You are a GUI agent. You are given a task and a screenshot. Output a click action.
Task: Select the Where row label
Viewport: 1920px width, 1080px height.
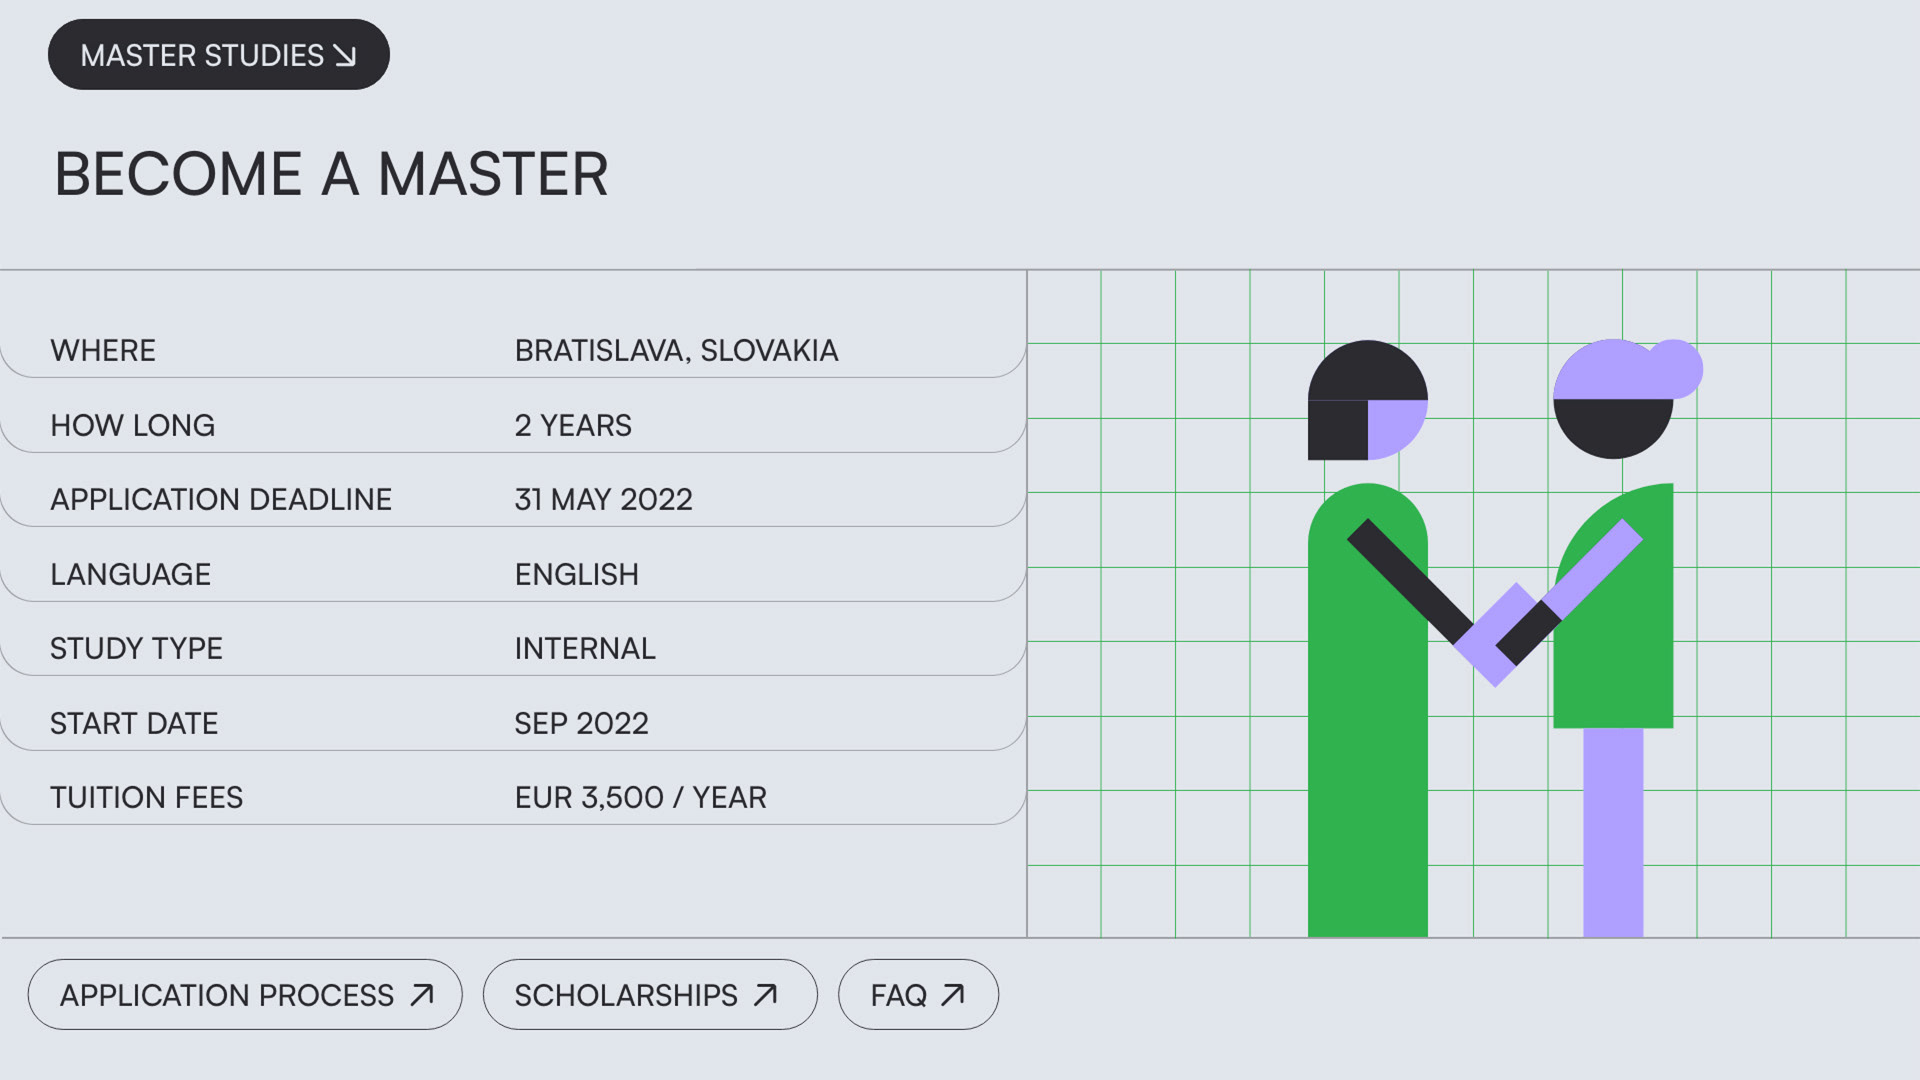click(x=103, y=351)
